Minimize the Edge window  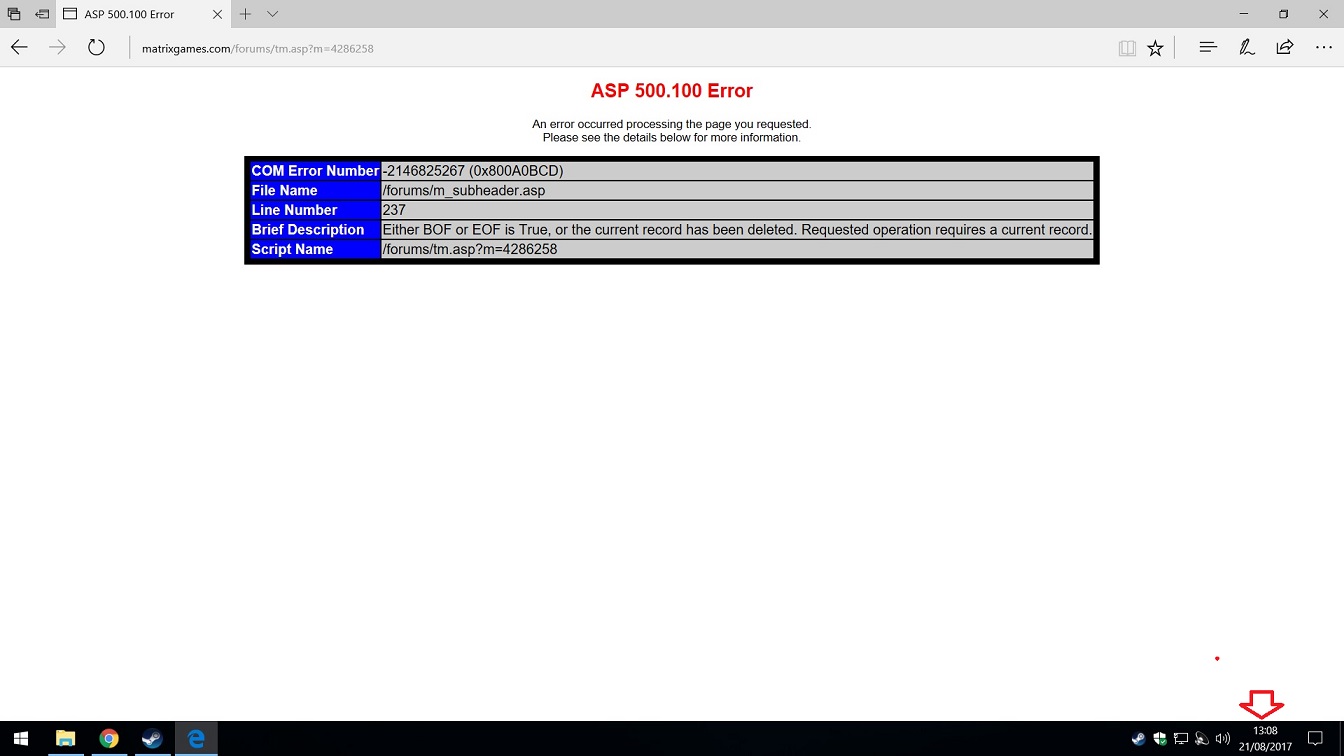(1244, 14)
